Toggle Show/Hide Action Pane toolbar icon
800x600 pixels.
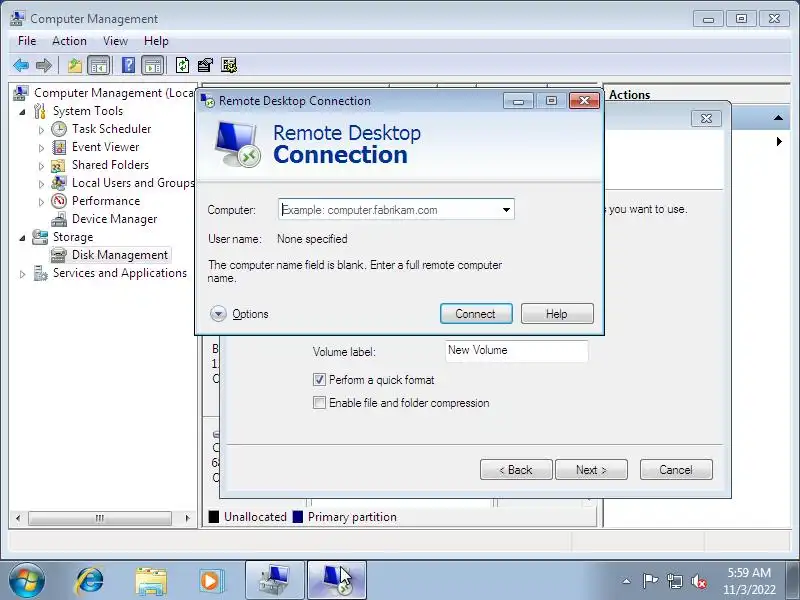pos(153,65)
